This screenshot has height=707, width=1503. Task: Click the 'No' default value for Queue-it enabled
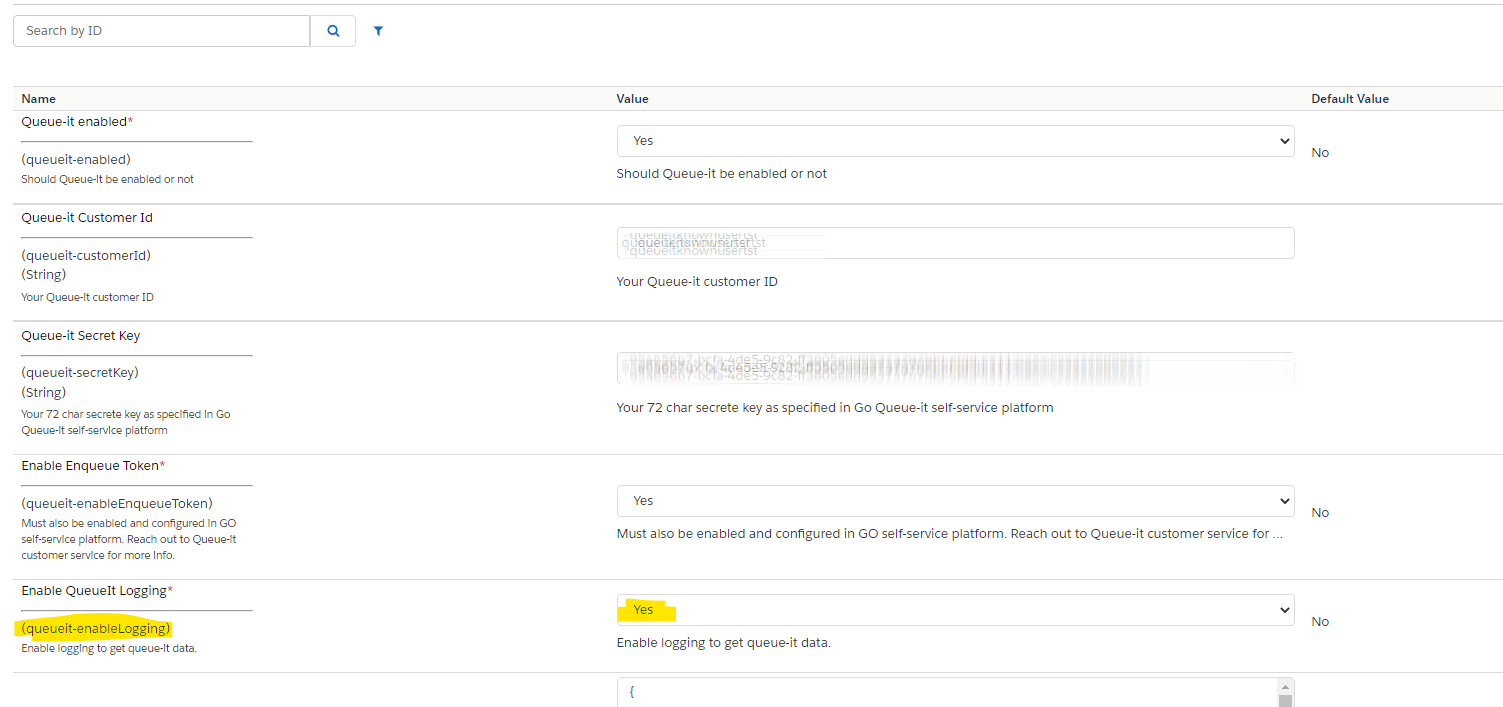1320,153
